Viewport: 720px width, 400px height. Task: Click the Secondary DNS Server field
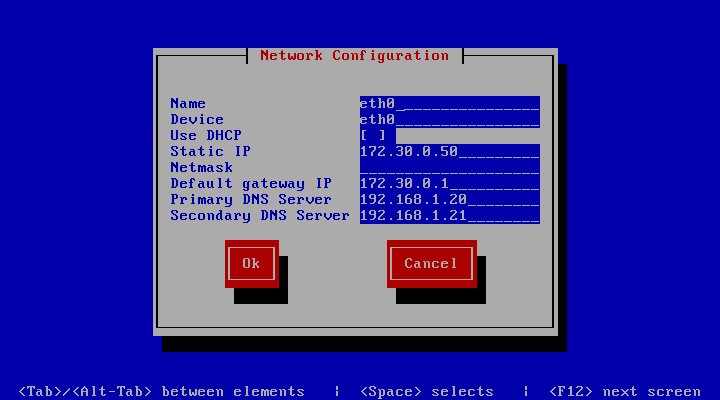coord(450,216)
